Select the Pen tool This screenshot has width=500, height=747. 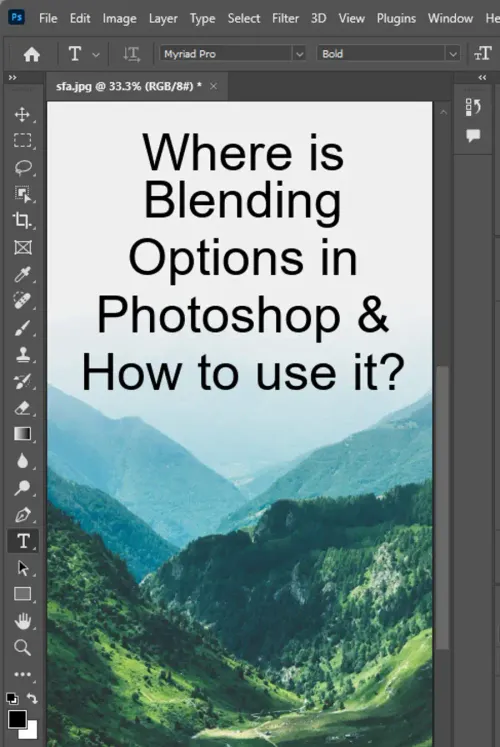click(22, 515)
